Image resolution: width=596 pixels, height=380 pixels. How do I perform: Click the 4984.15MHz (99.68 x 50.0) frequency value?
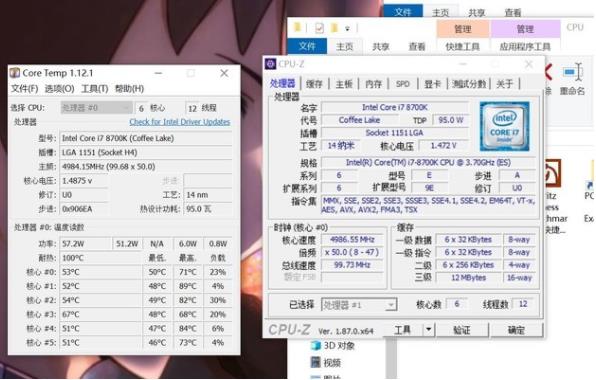146,166
